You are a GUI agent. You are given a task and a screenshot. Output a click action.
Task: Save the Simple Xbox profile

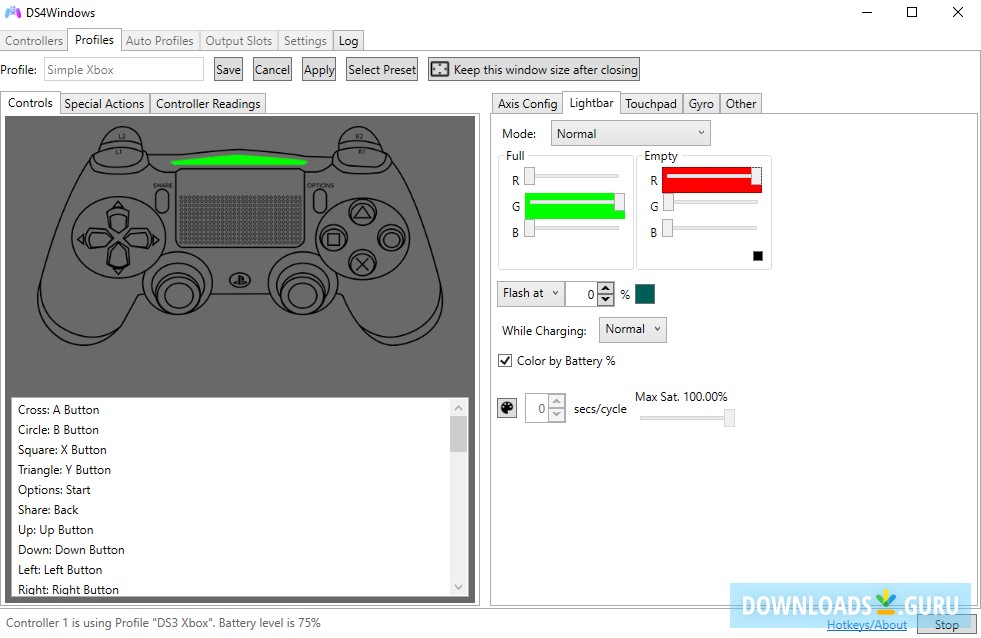coord(228,69)
